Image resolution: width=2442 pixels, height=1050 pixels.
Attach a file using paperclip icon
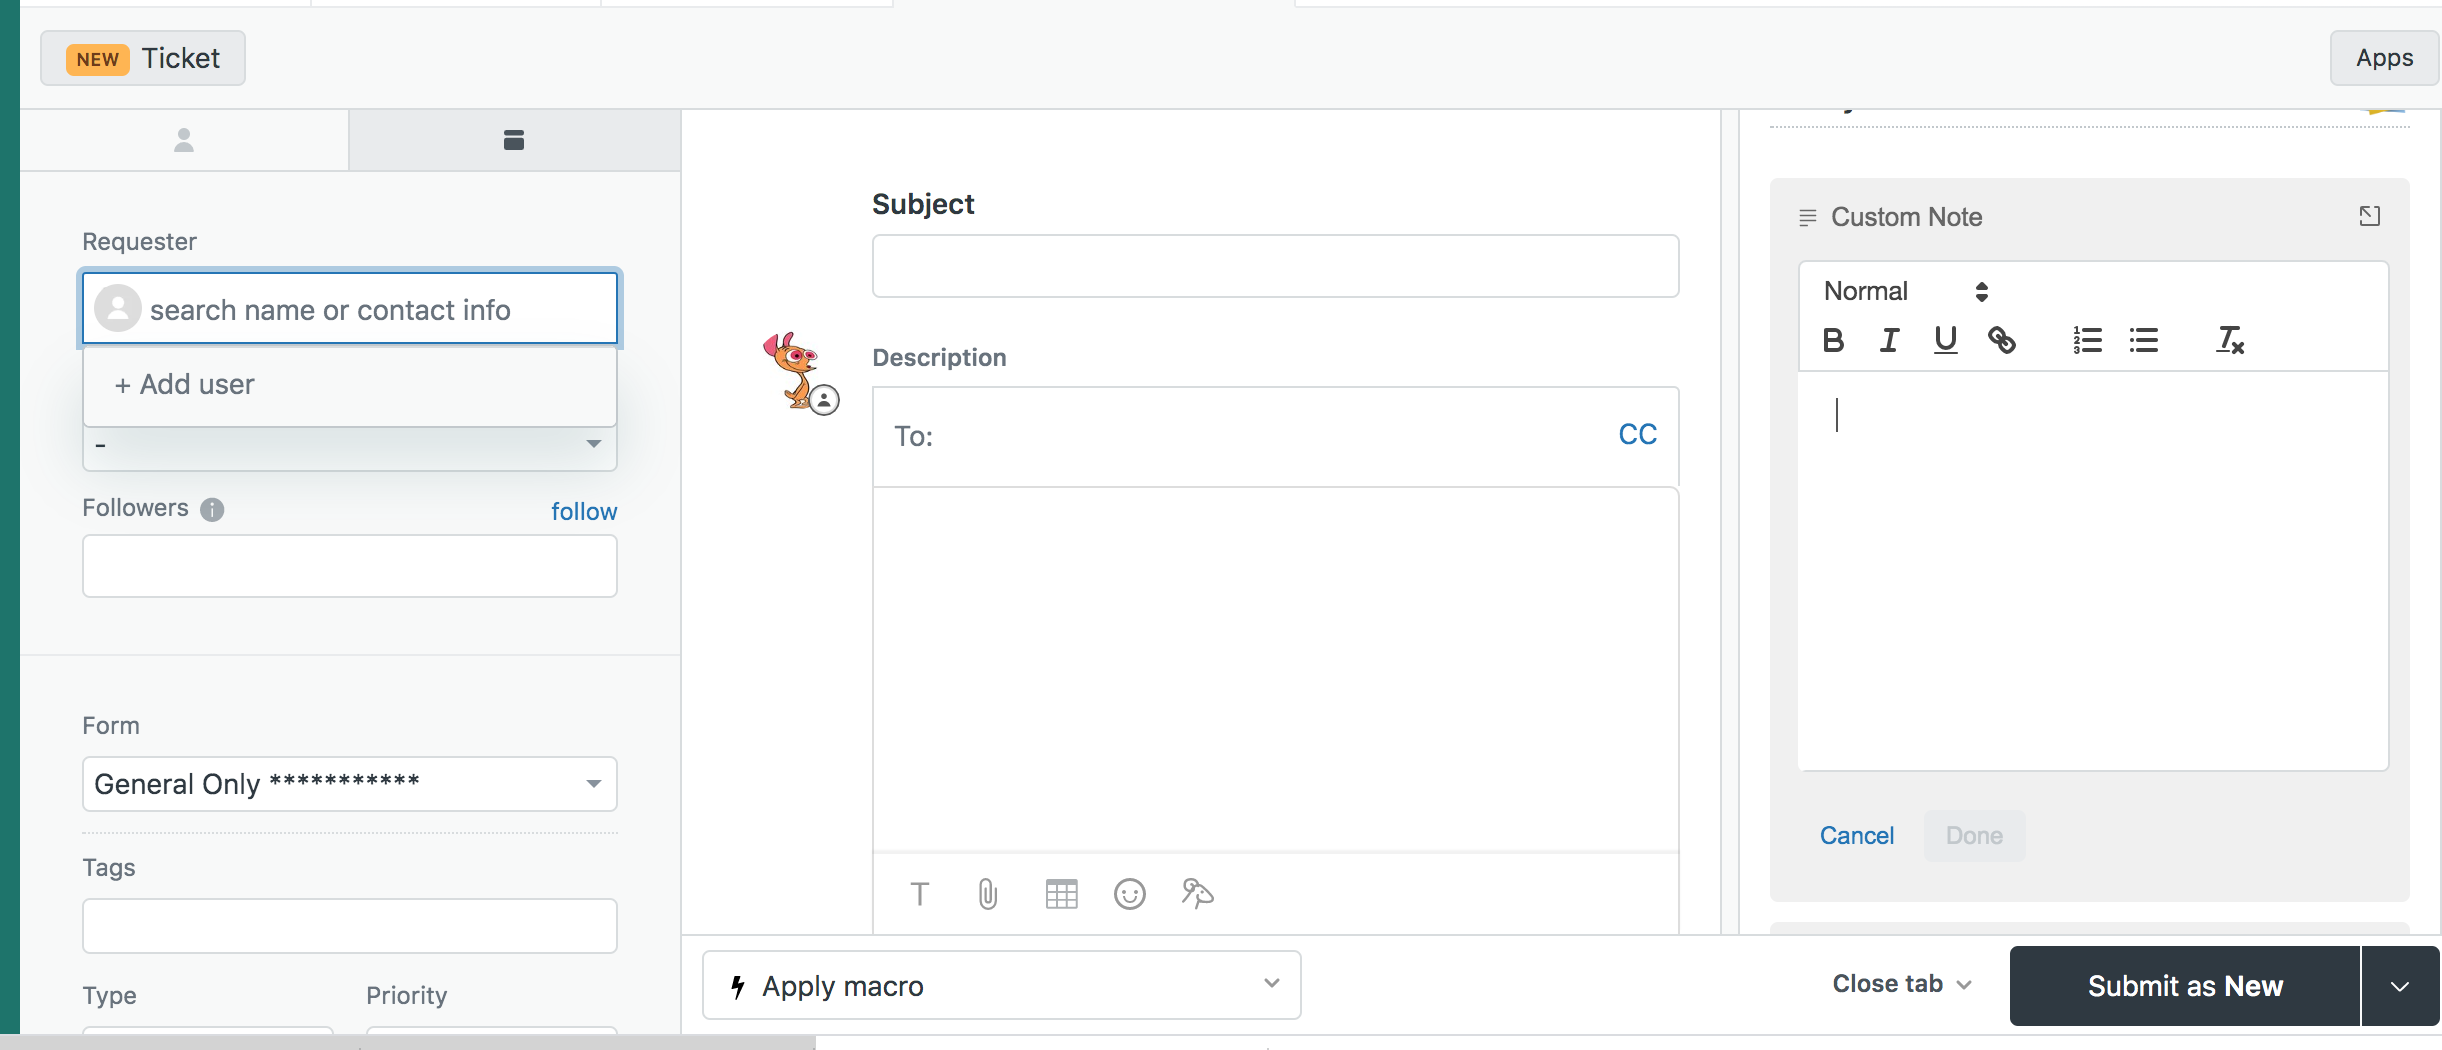click(x=988, y=894)
